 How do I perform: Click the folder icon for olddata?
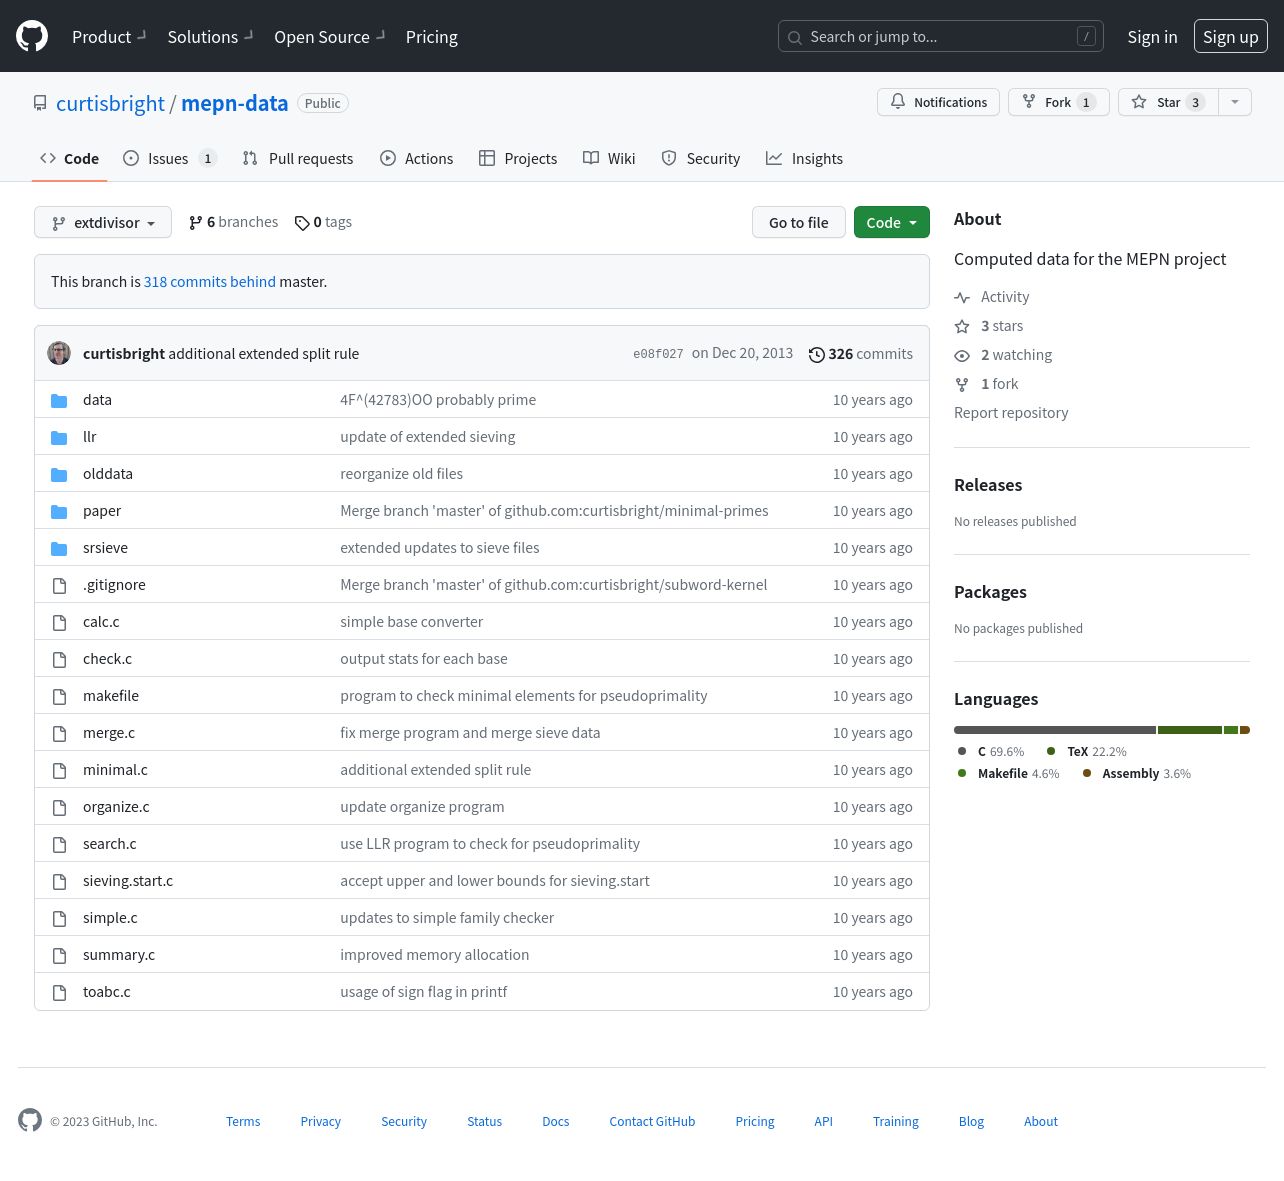59,474
